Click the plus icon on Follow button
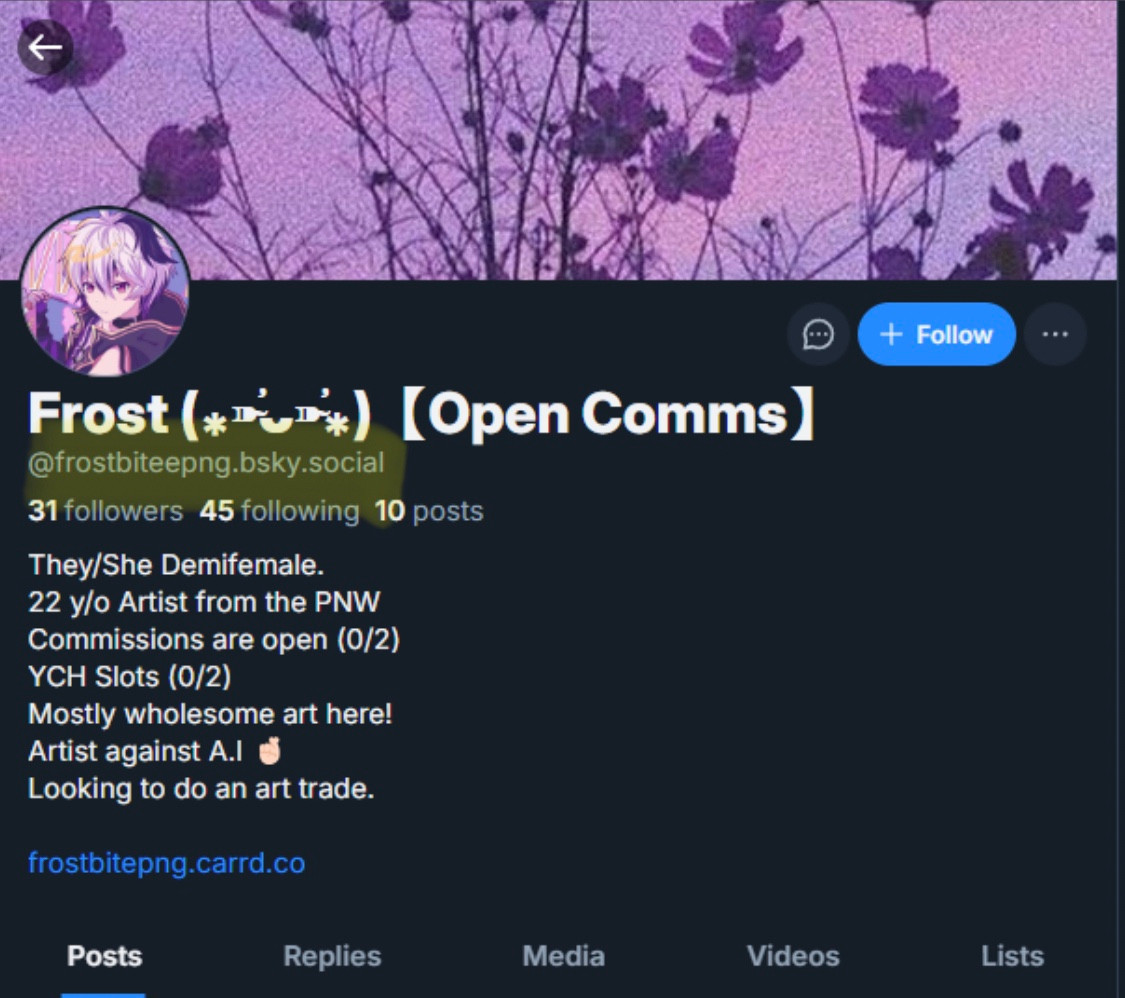1125x998 pixels. [x=890, y=334]
